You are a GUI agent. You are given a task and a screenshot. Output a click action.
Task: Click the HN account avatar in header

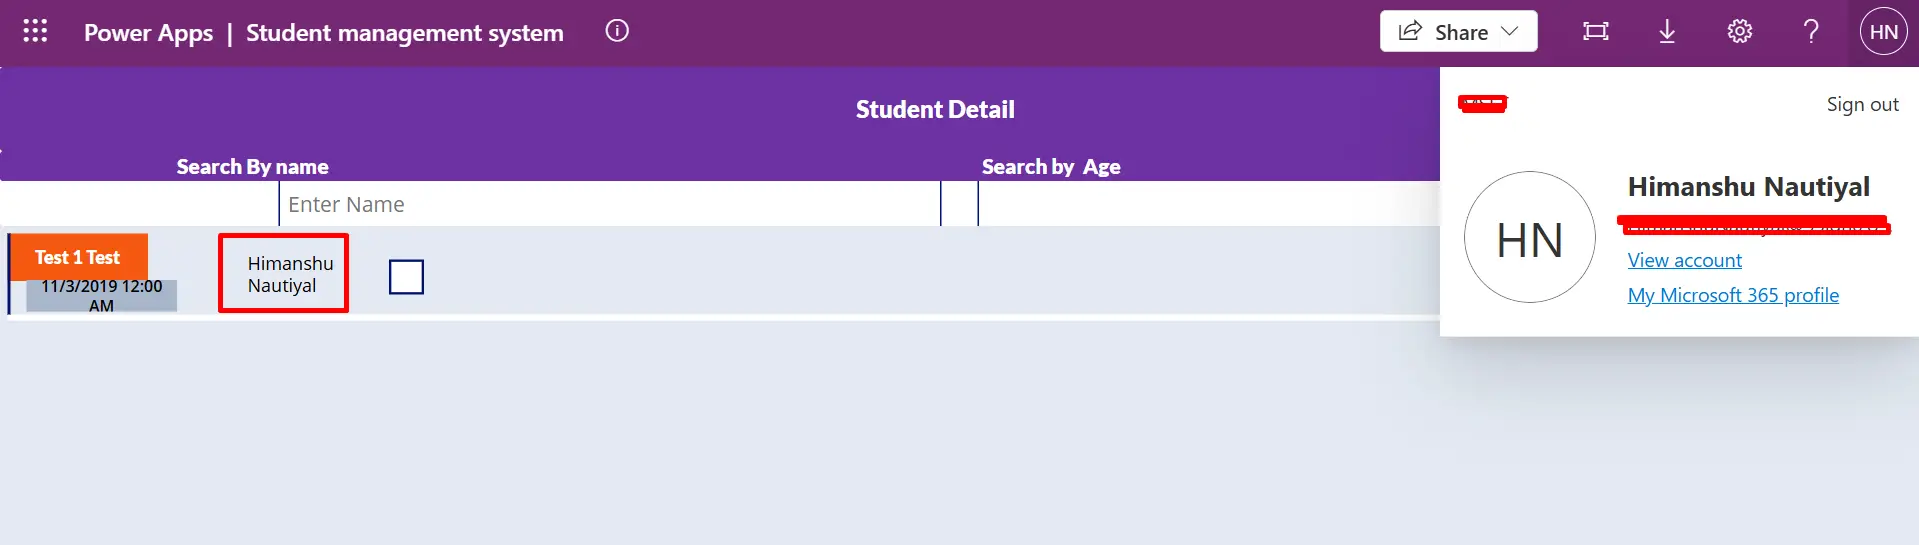(x=1884, y=32)
